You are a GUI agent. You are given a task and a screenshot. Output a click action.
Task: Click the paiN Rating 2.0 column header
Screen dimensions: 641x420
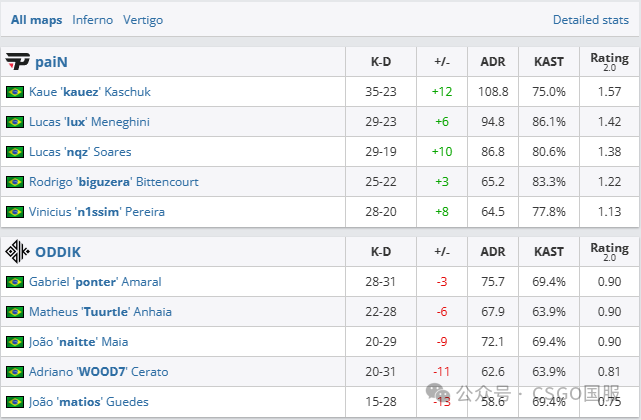point(610,62)
